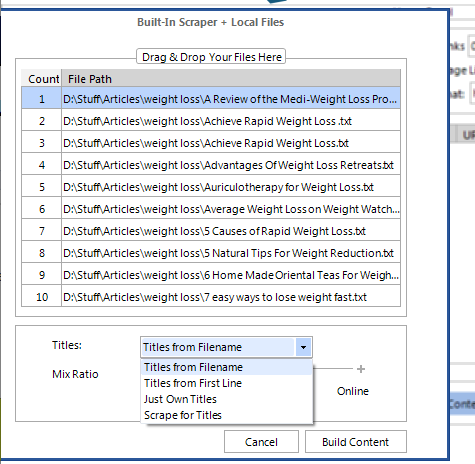Select row 1 Medi-Weight Loss review file
This screenshot has width=475, height=464.
[211, 99]
